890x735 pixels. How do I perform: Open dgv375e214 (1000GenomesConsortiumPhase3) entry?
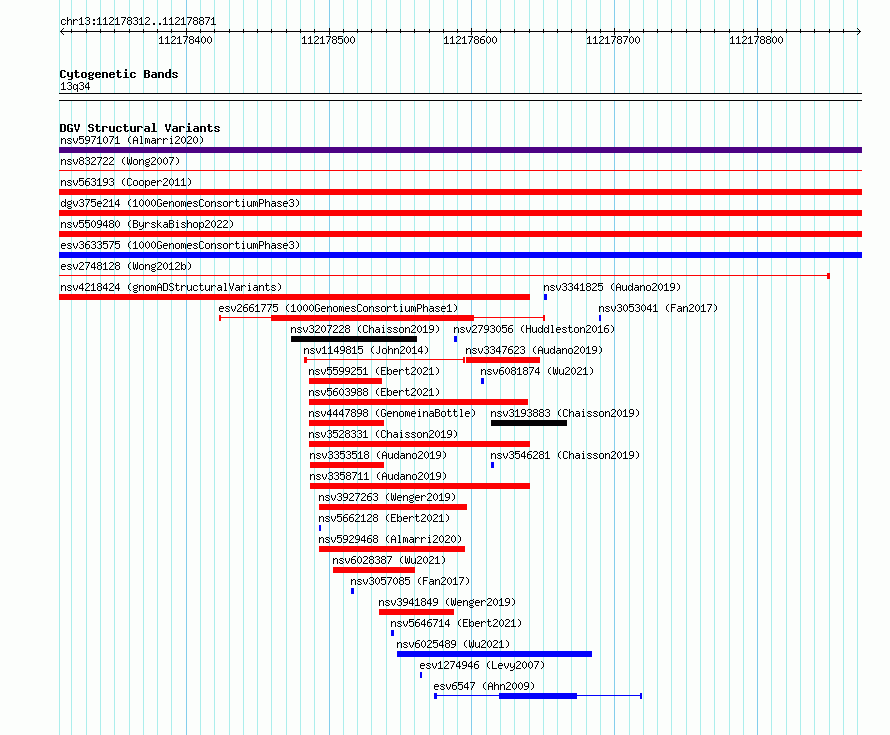pyautogui.click(x=180, y=203)
